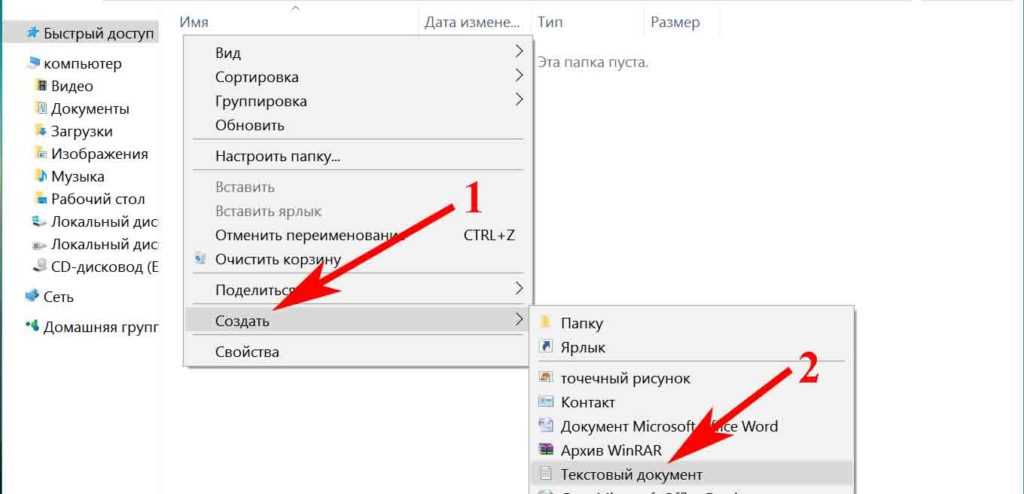The image size is (1024, 494).
Task: Click the Музыка folder icon
Action: point(41,176)
